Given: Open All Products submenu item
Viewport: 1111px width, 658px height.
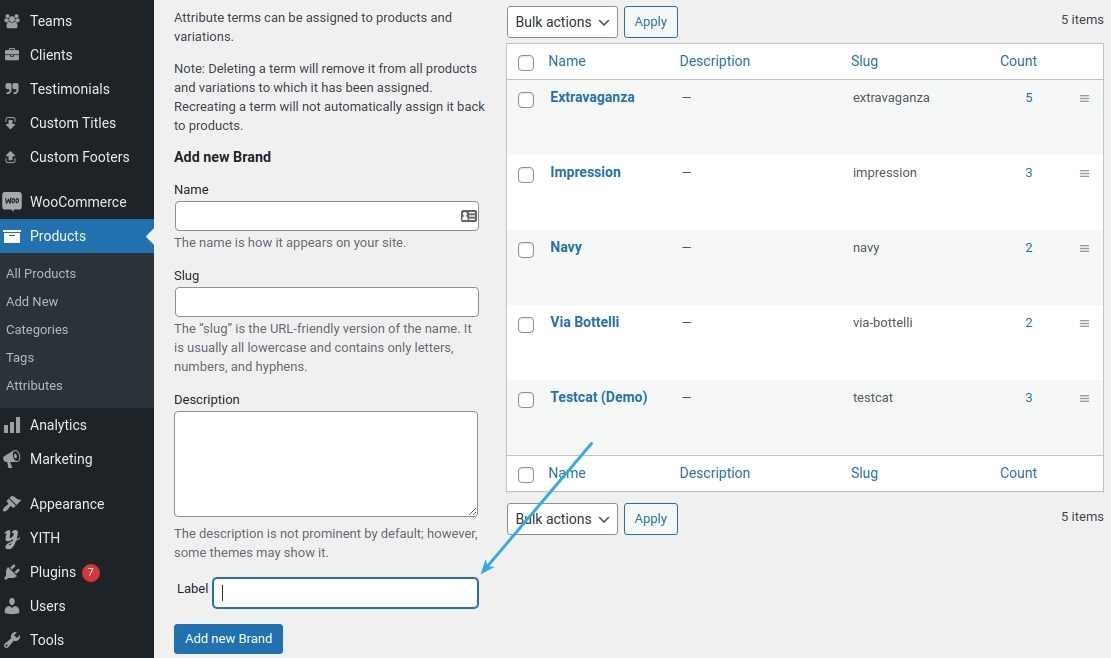Looking at the screenshot, I should [x=41, y=273].
